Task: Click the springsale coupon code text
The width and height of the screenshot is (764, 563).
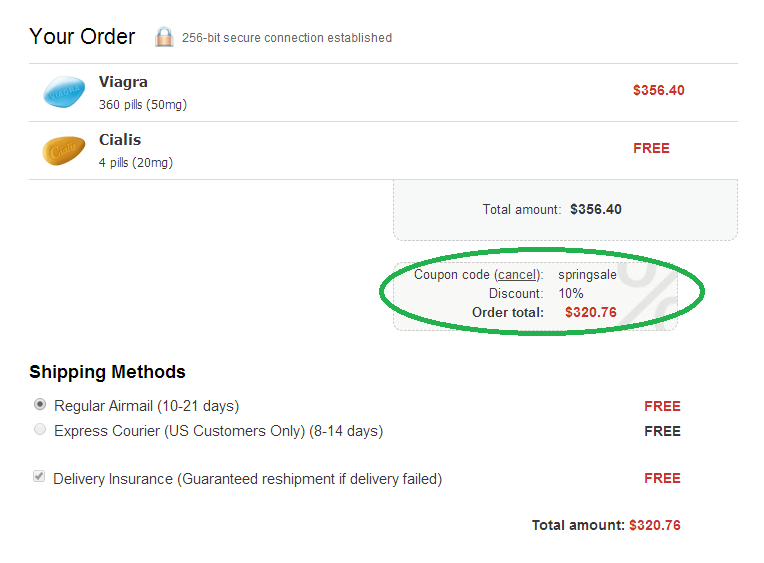Action: (588, 275)
